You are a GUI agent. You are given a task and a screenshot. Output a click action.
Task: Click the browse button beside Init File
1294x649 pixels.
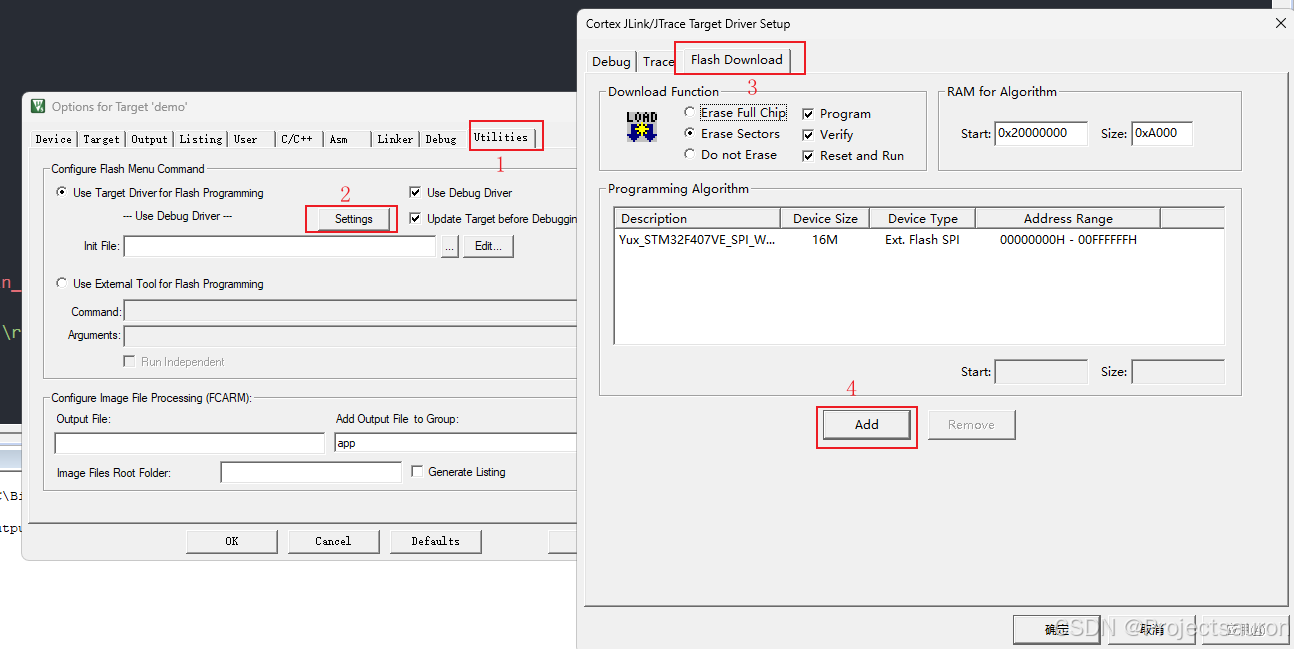tap(449, 246)
